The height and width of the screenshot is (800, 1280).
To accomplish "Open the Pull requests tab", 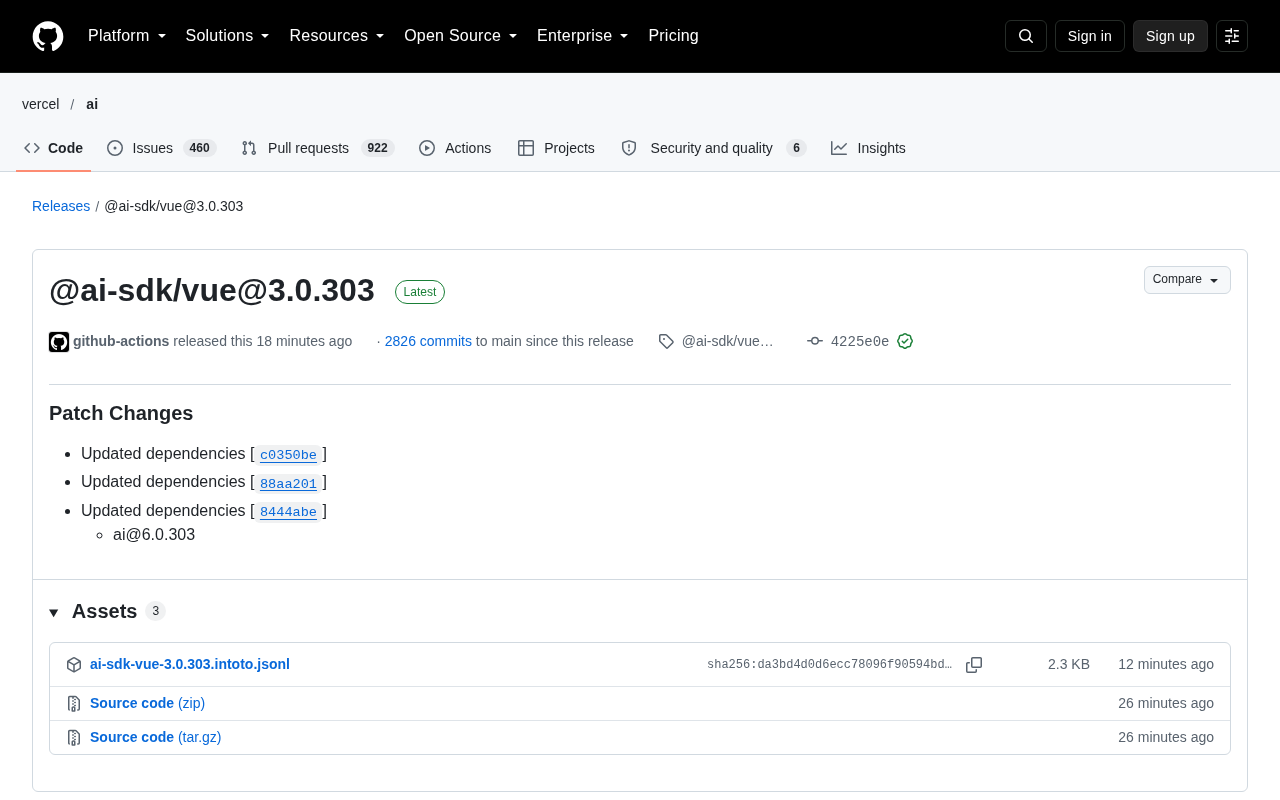I will (318, 148).
